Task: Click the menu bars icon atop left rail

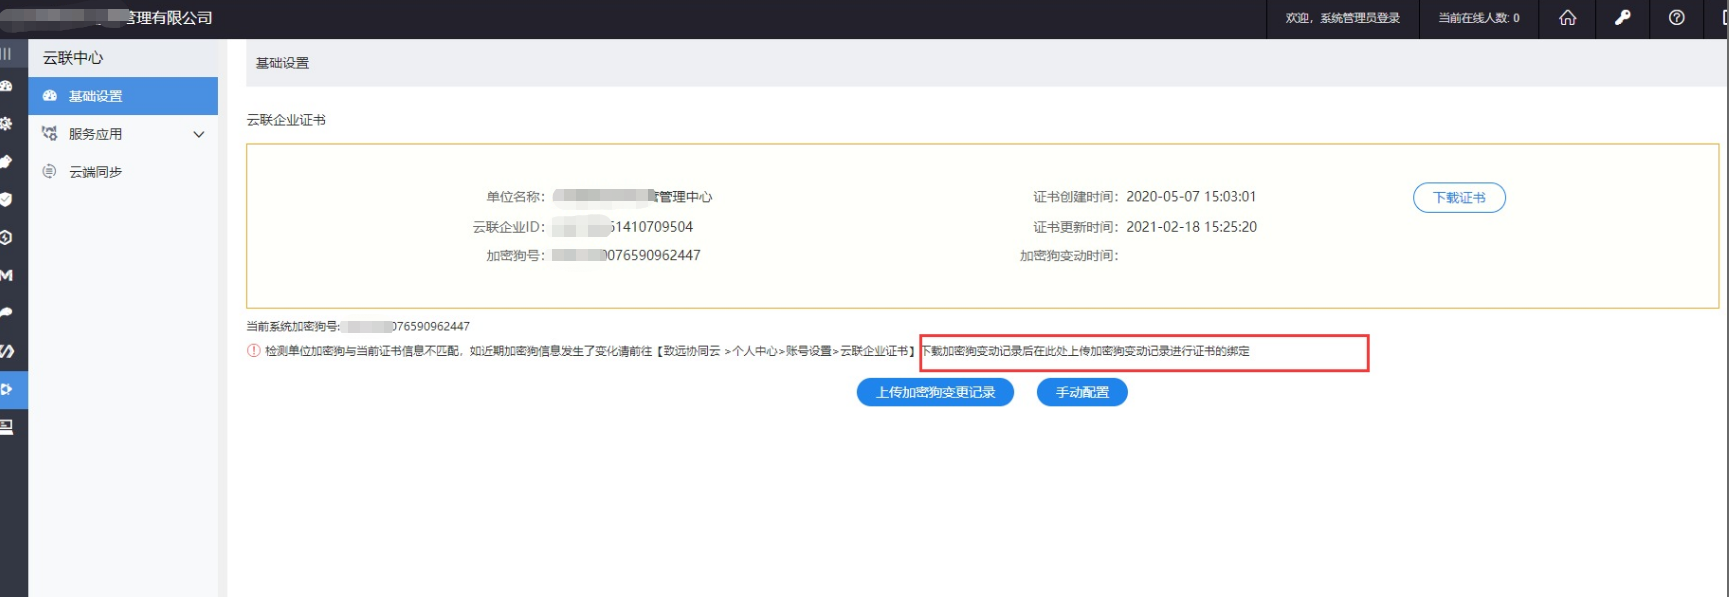Action: coord(6,53)
